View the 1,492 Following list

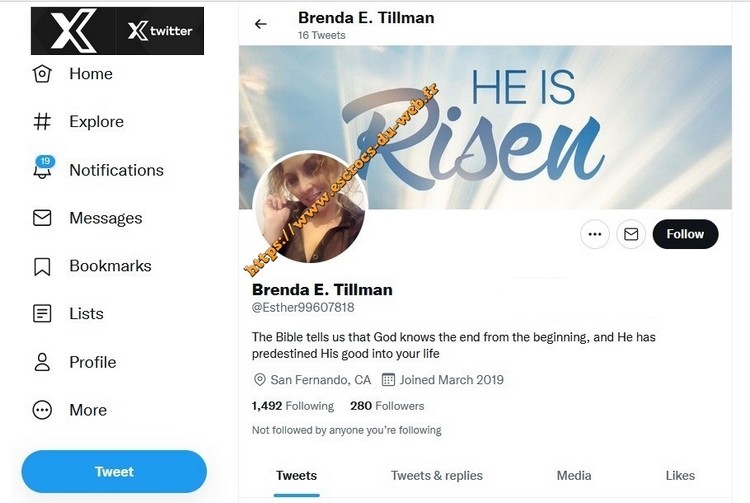[293, 406]
